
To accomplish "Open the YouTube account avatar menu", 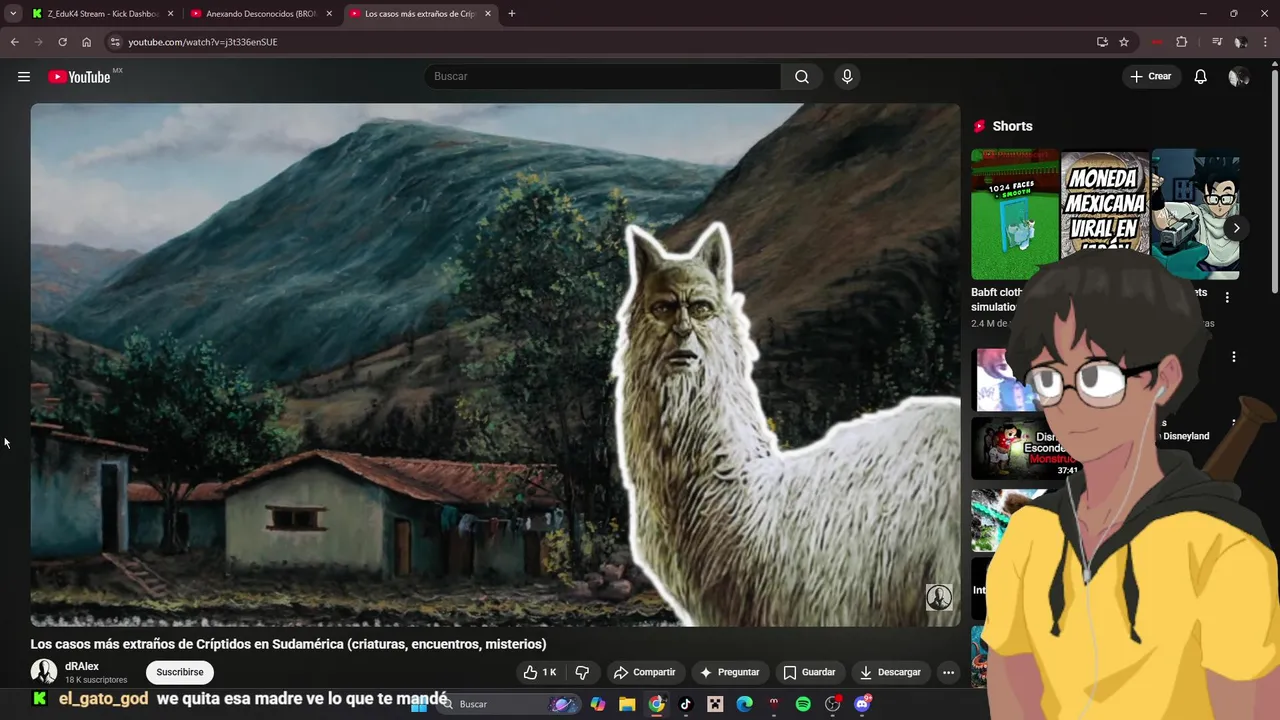I will coord(1238,77).
